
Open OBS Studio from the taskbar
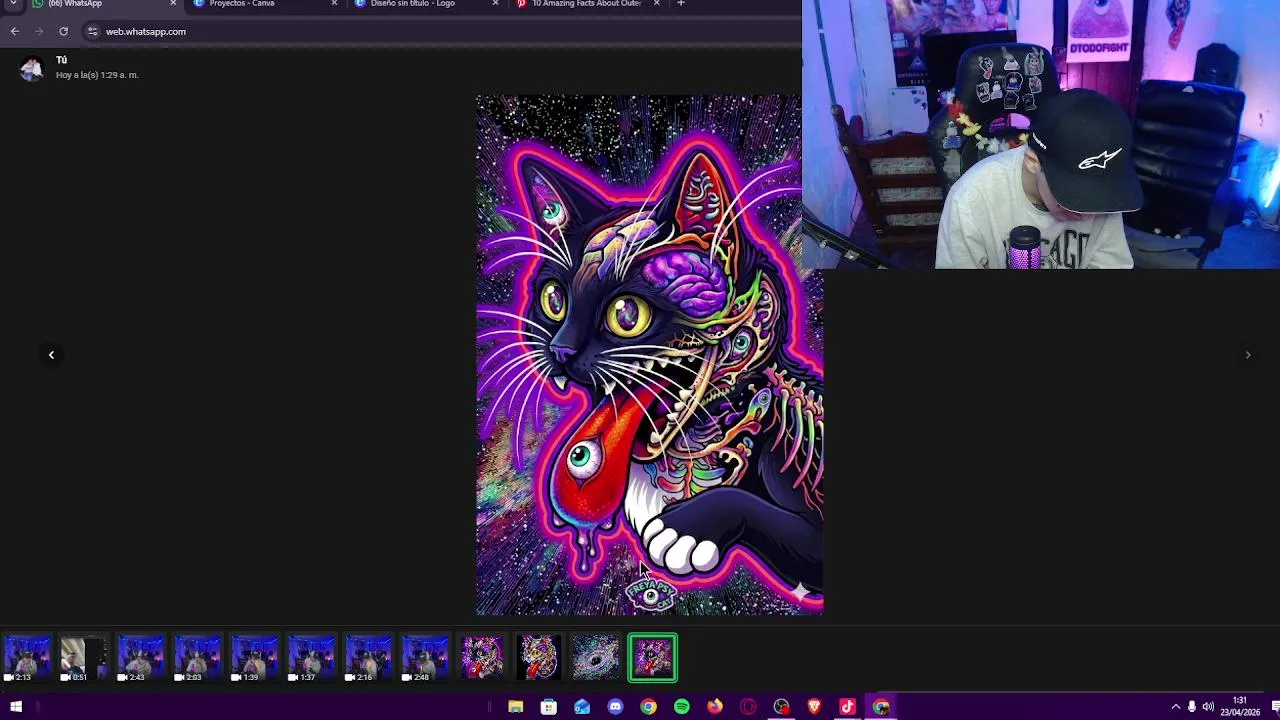point(781,707)
